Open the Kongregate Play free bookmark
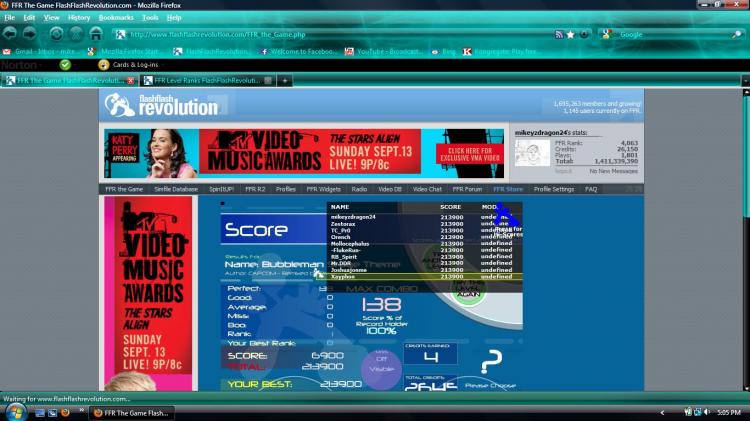Image resolution: width=750 pixels, height=421 pixels. pyautogui.click(x=500, y=52)
